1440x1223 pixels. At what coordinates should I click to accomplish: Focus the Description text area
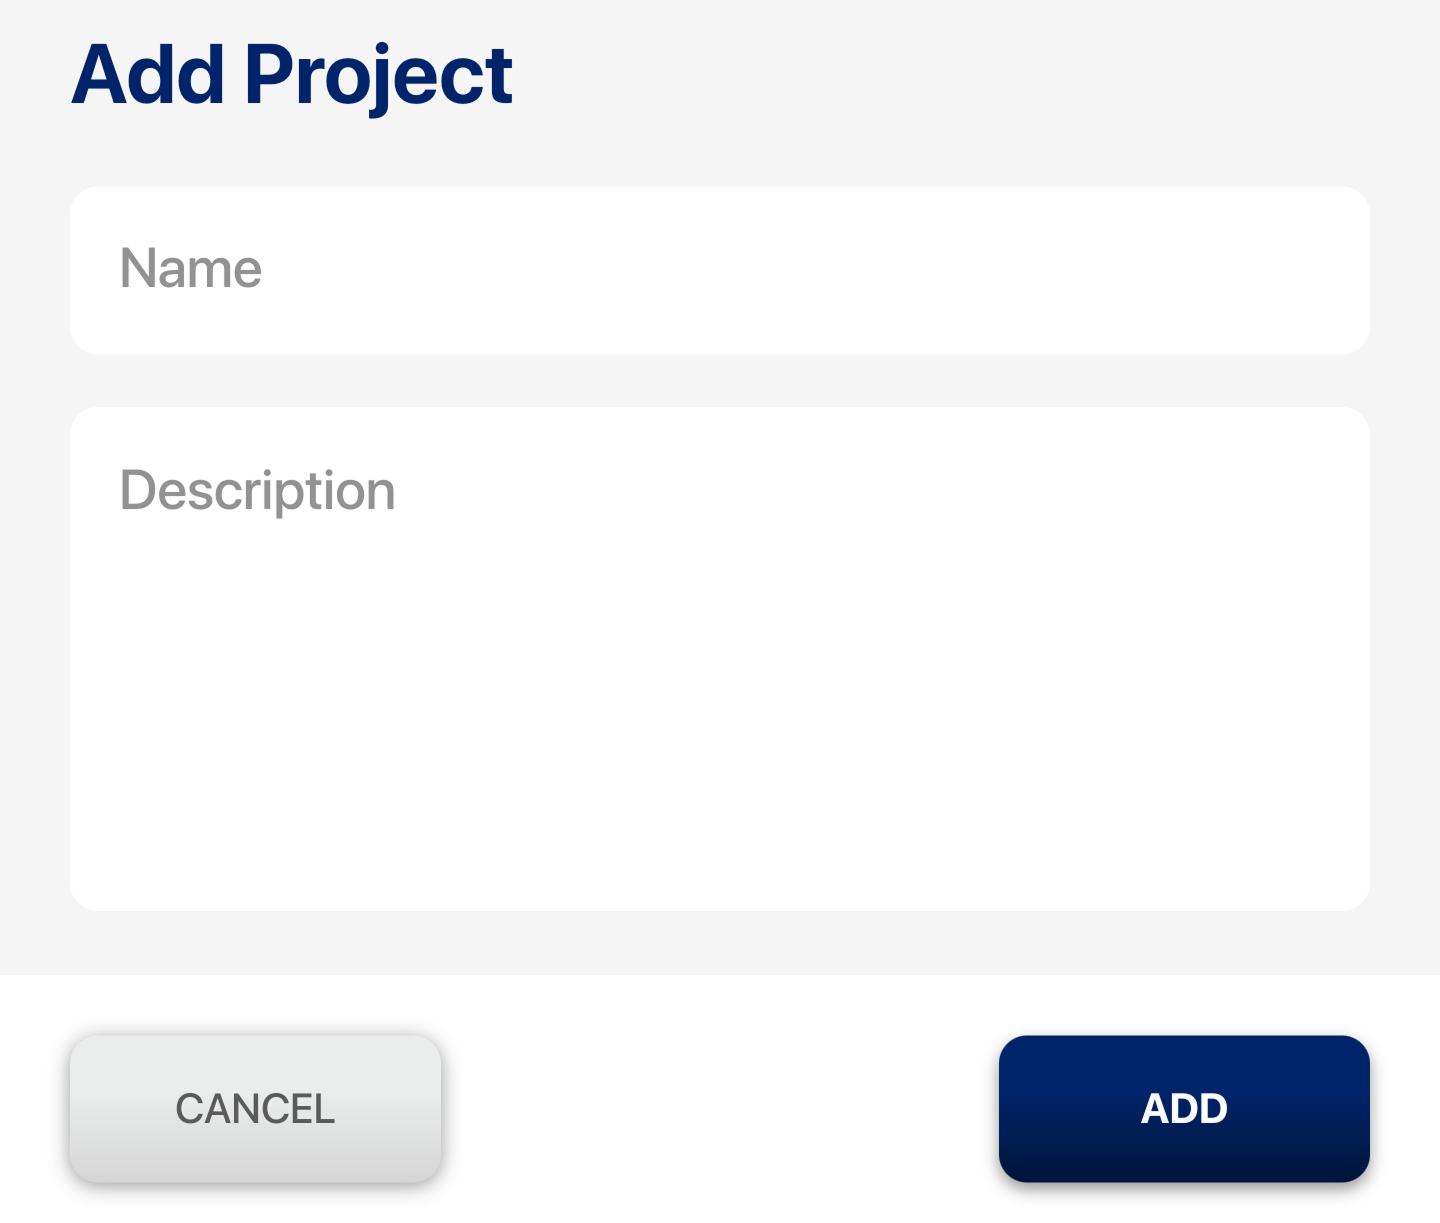pos(720,658)
